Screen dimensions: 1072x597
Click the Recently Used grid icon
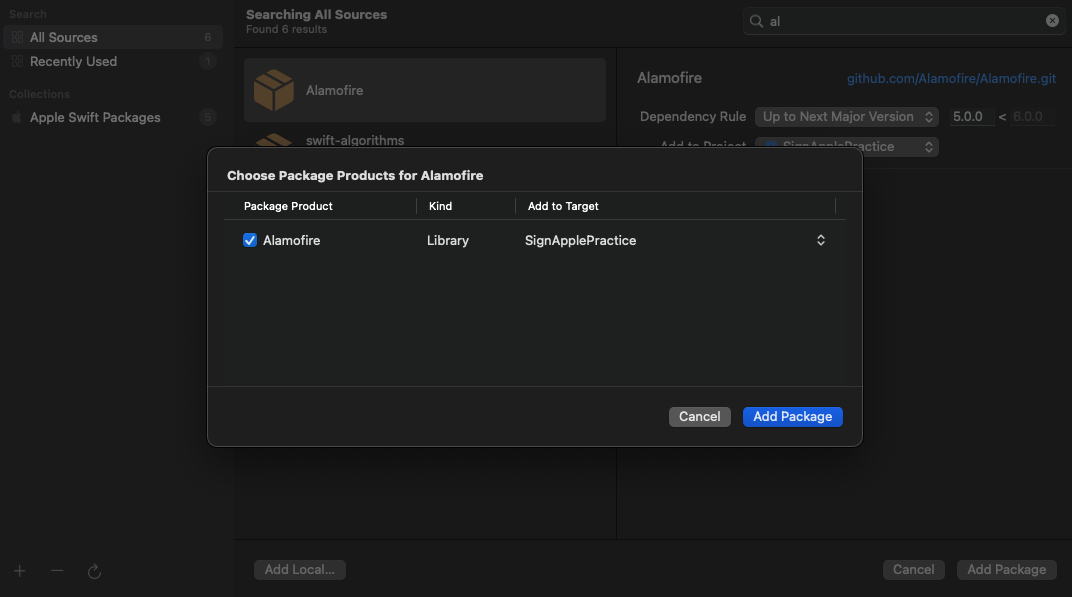(17, 62)
